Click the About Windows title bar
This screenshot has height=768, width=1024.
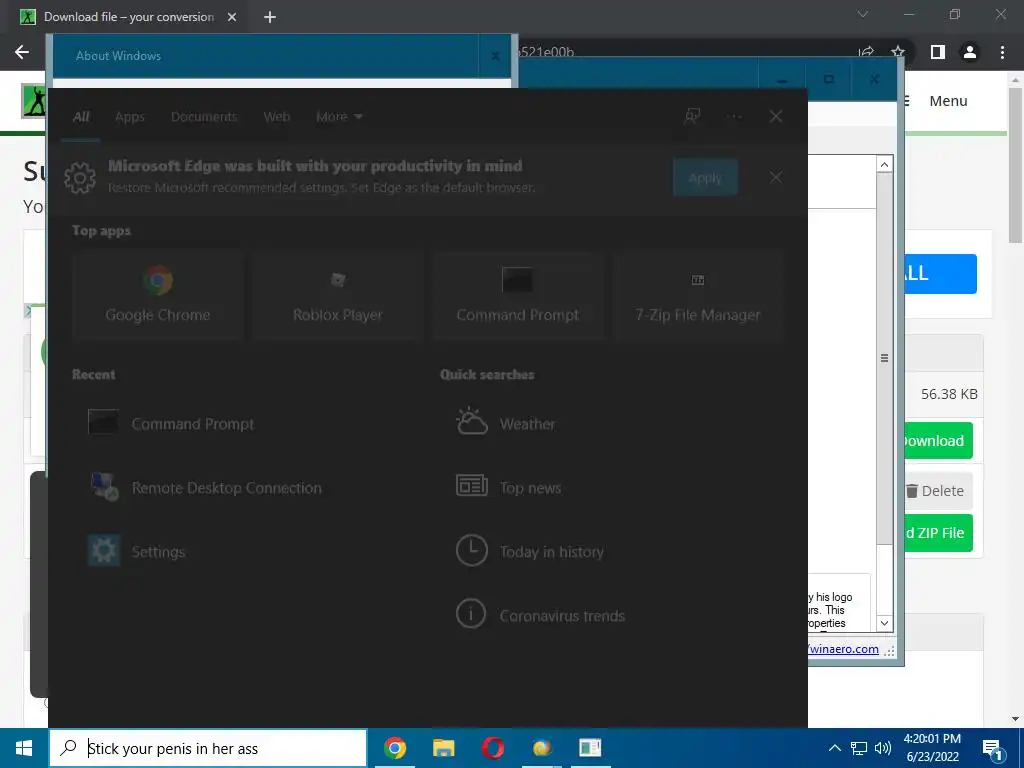tap(266, 56)
